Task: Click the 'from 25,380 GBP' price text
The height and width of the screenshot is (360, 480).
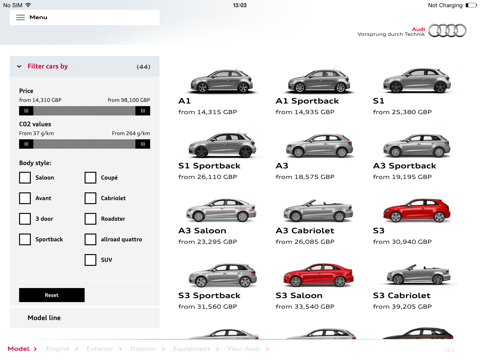Action: pos(402,112)
